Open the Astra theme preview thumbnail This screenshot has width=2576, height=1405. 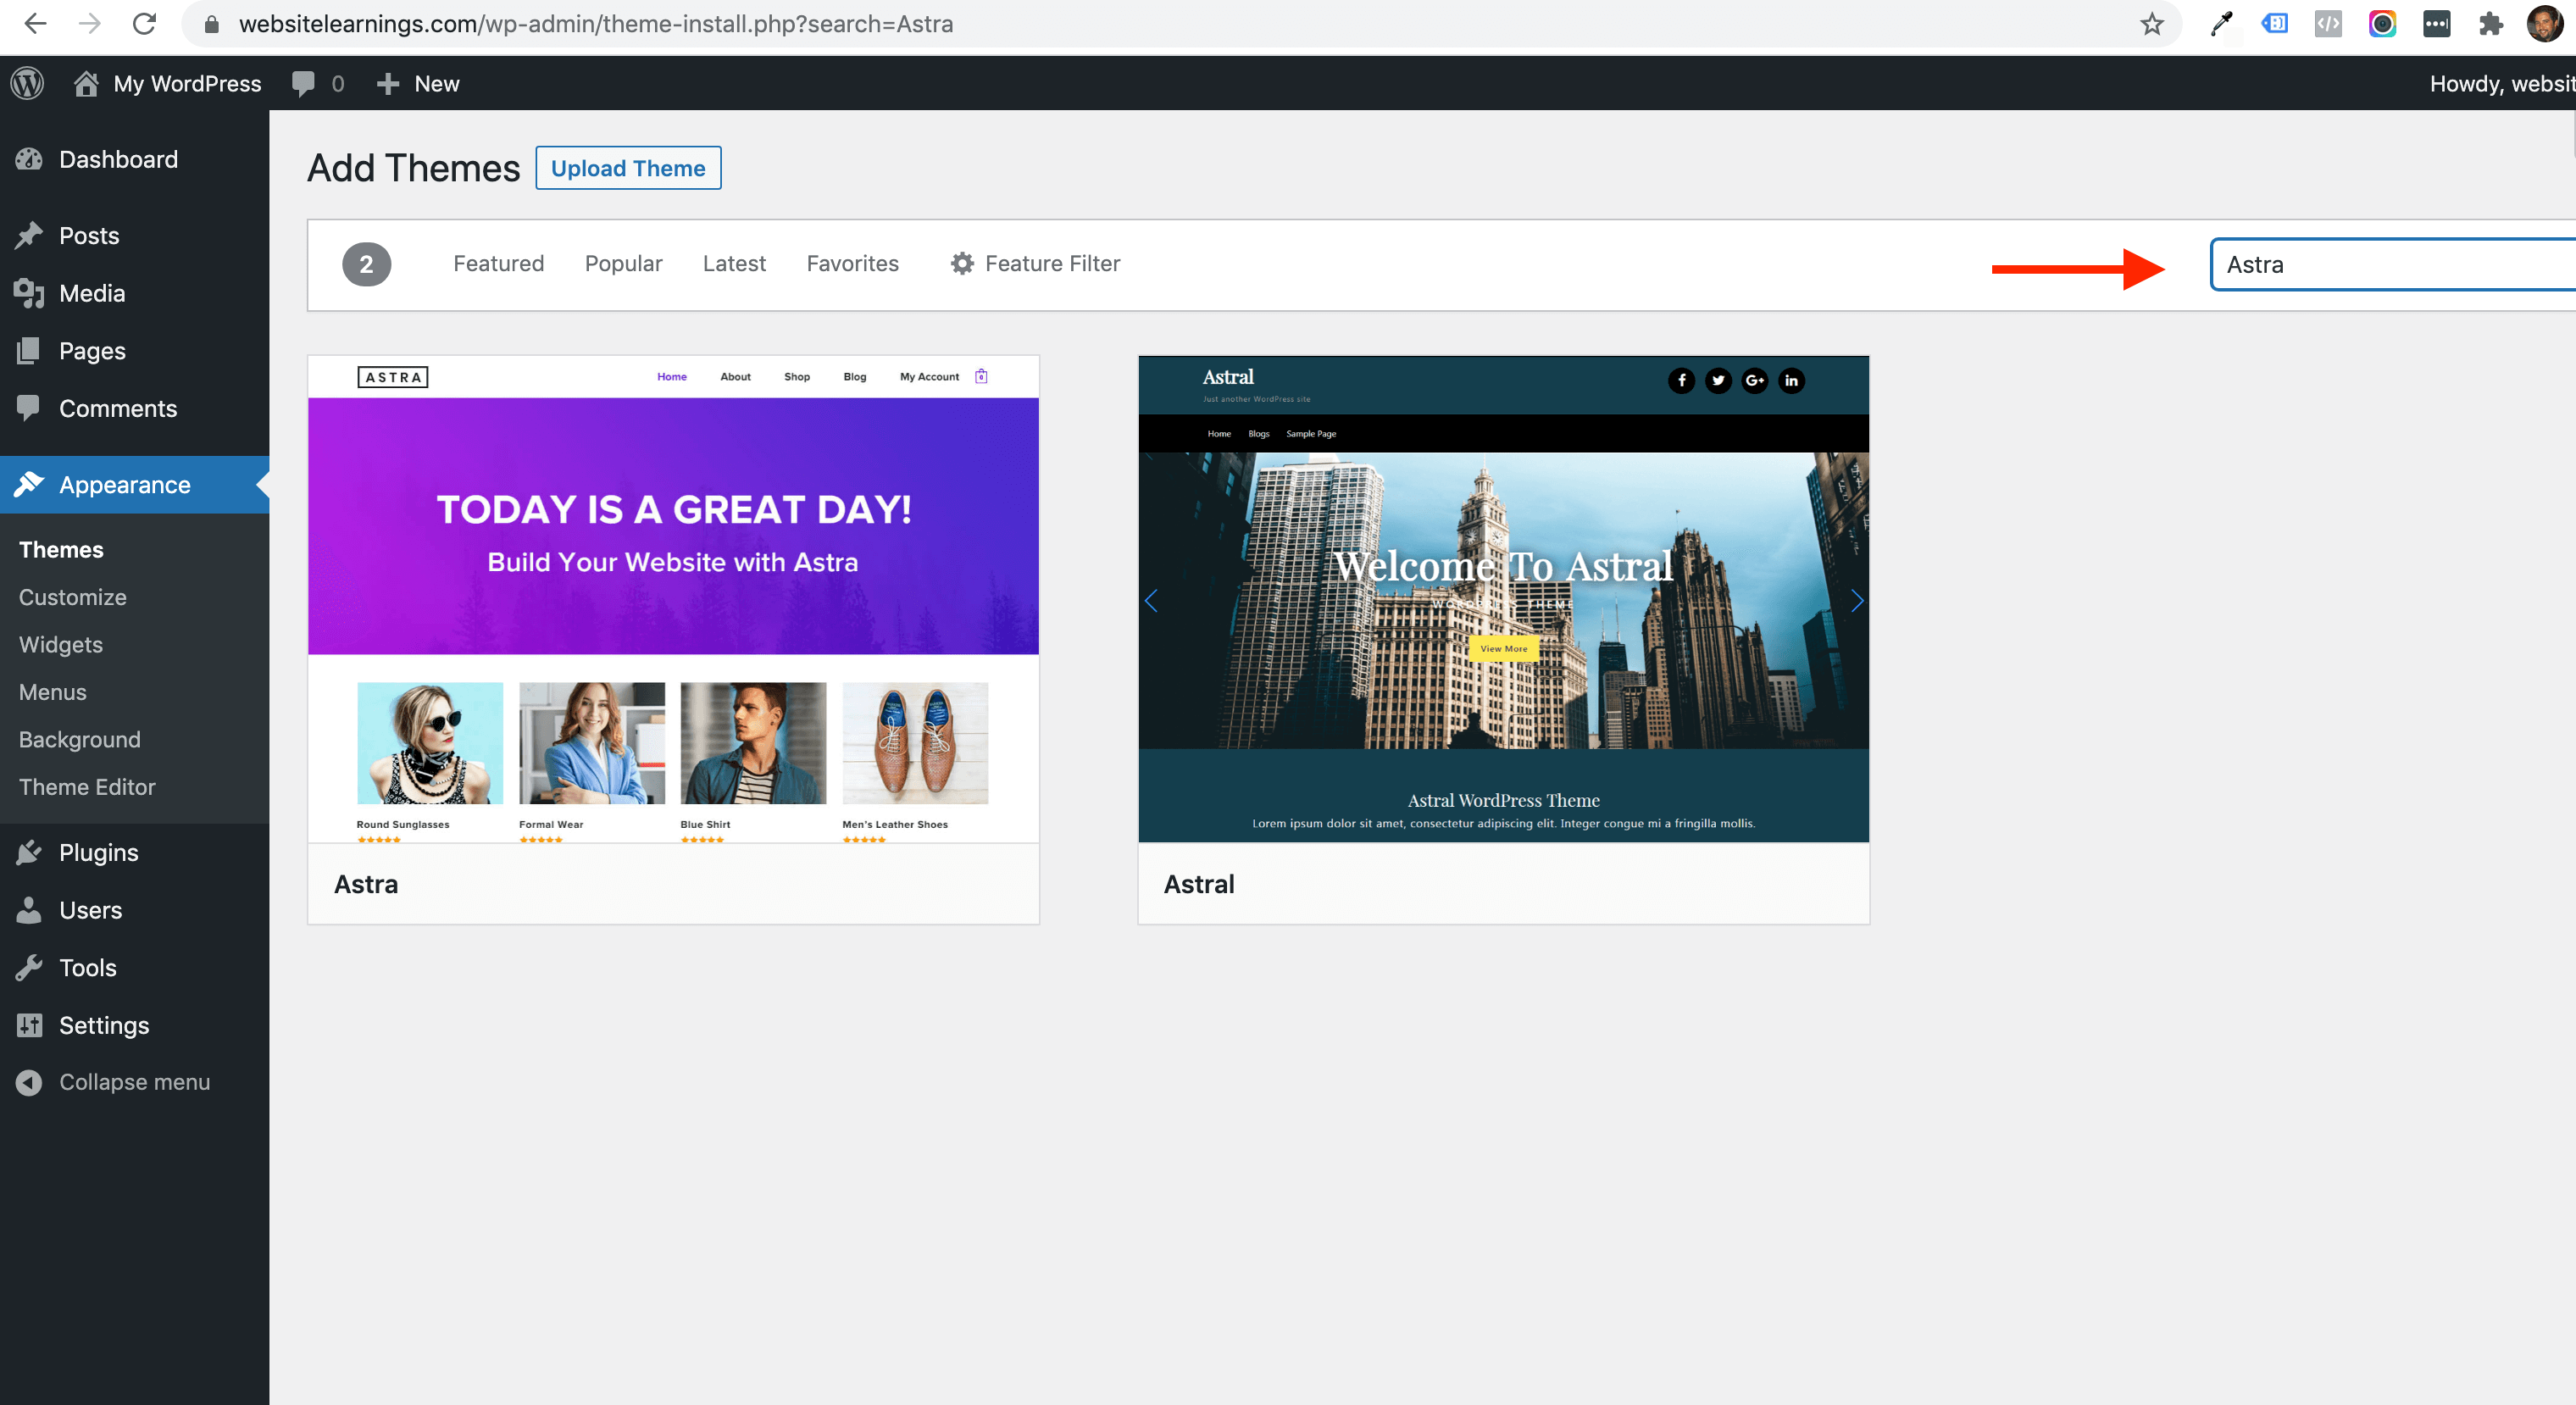click(673, 599)
